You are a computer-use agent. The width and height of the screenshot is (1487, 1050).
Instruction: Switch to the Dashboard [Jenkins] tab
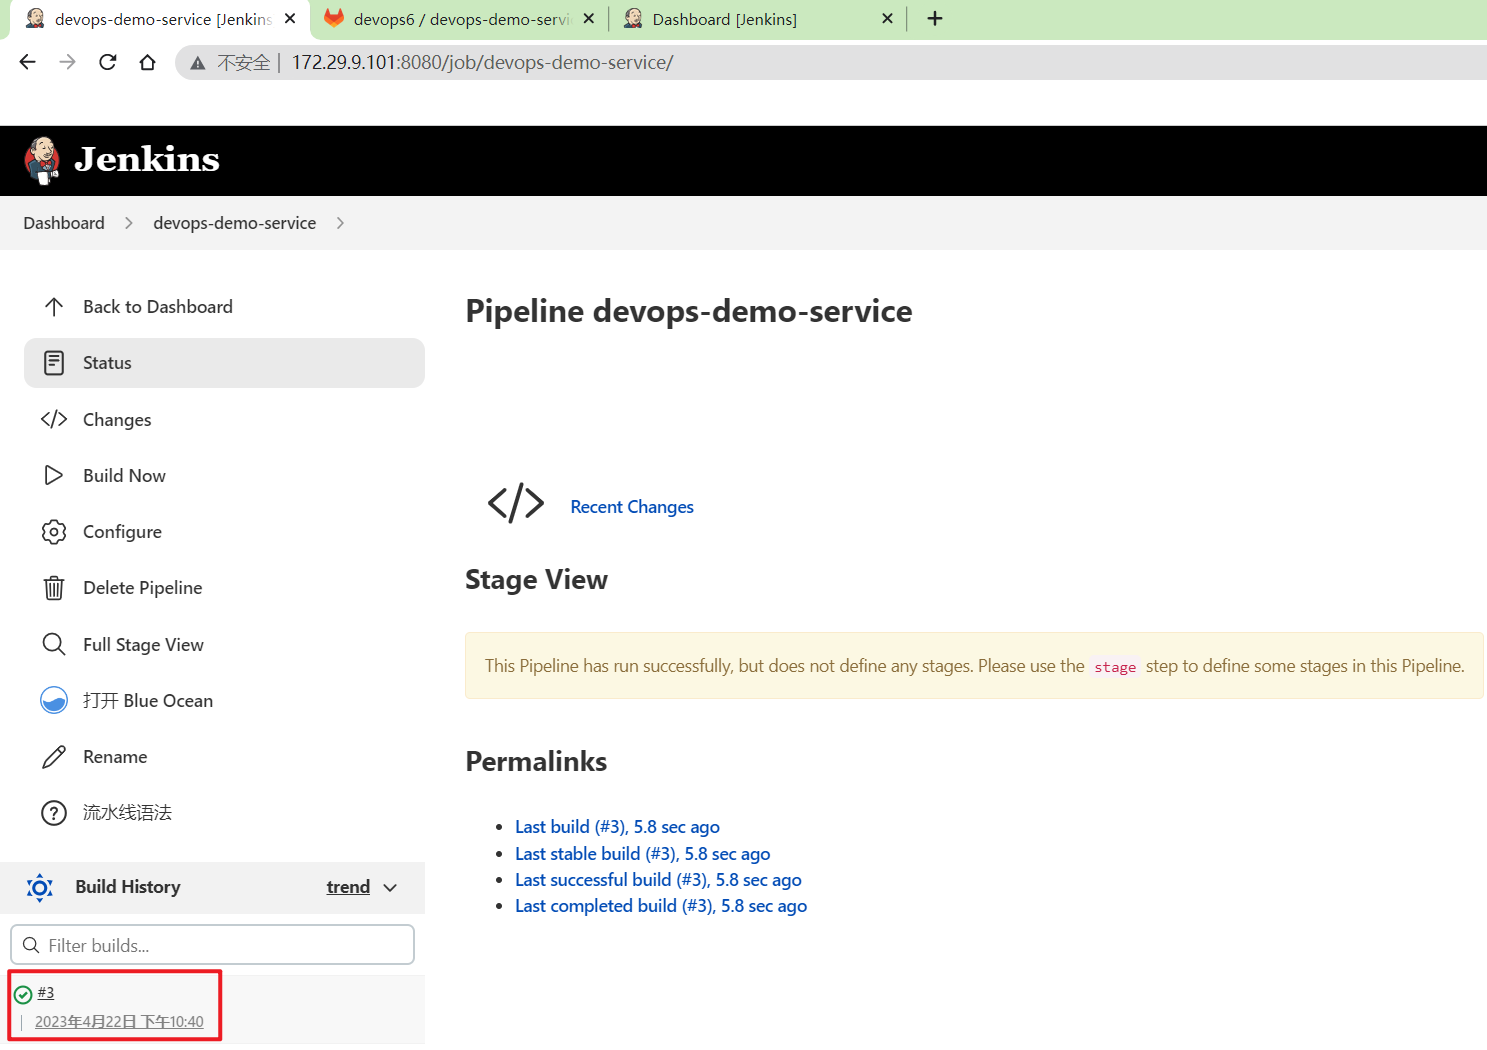(757, 19)
